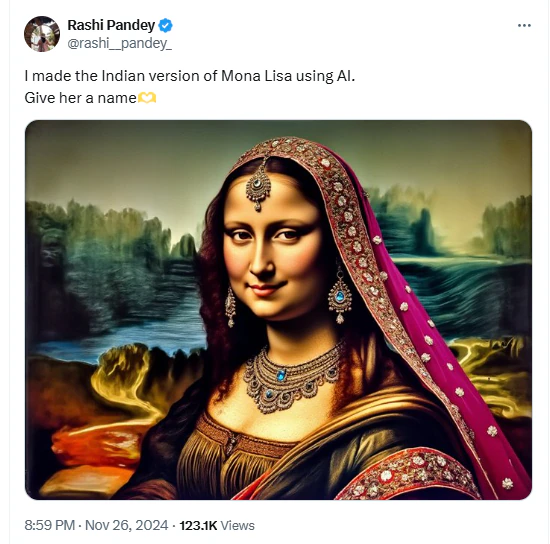Open the @rashi__pandey_ handle link
This screenshot has width=550, height=544.
pyautogui.click(x=119, y=43)
